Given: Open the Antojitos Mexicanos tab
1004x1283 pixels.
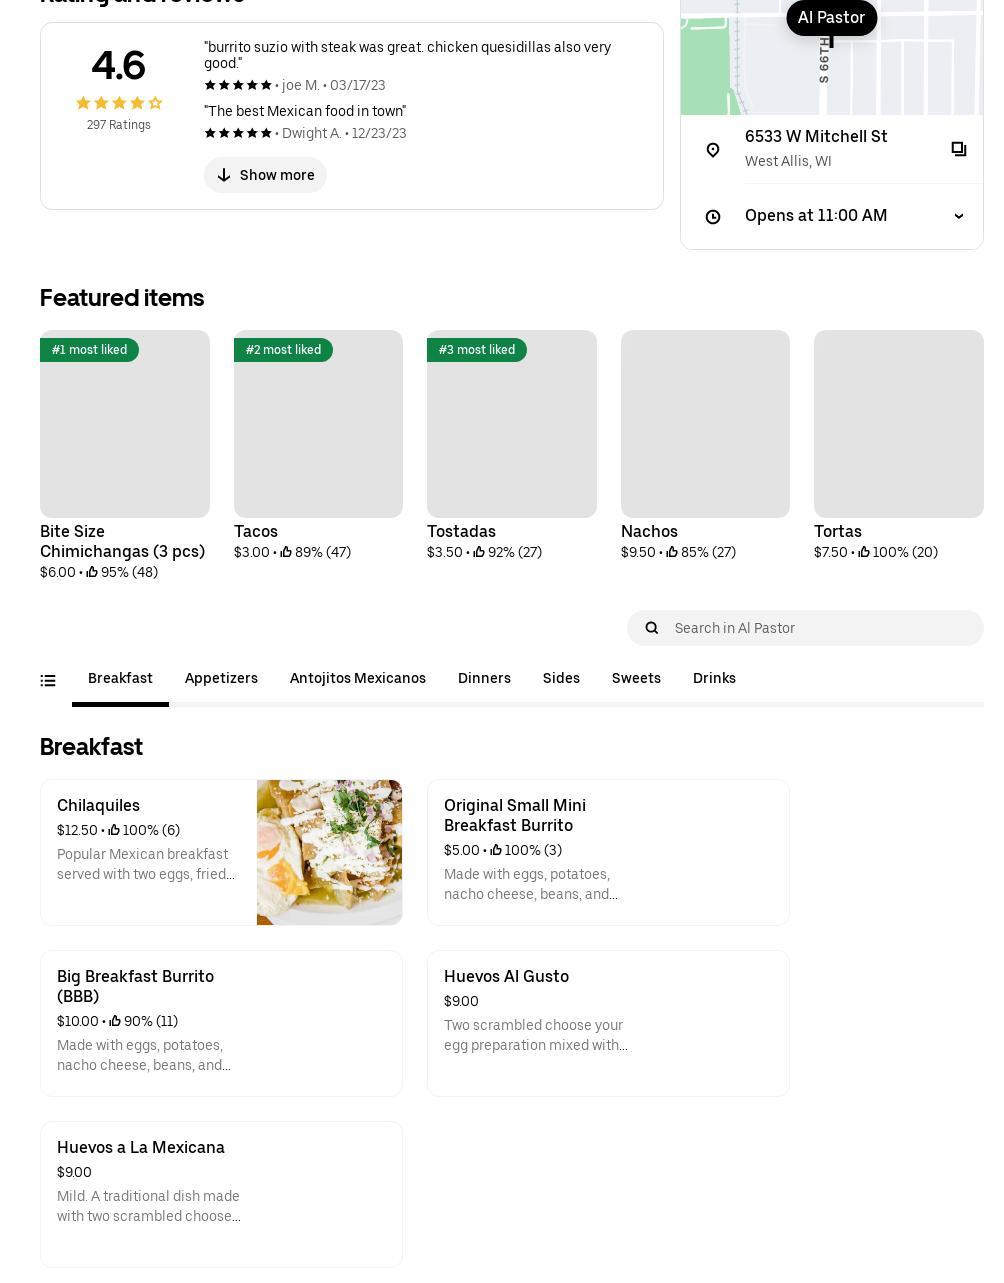Looking at the screenshot, I should point(357,678).
